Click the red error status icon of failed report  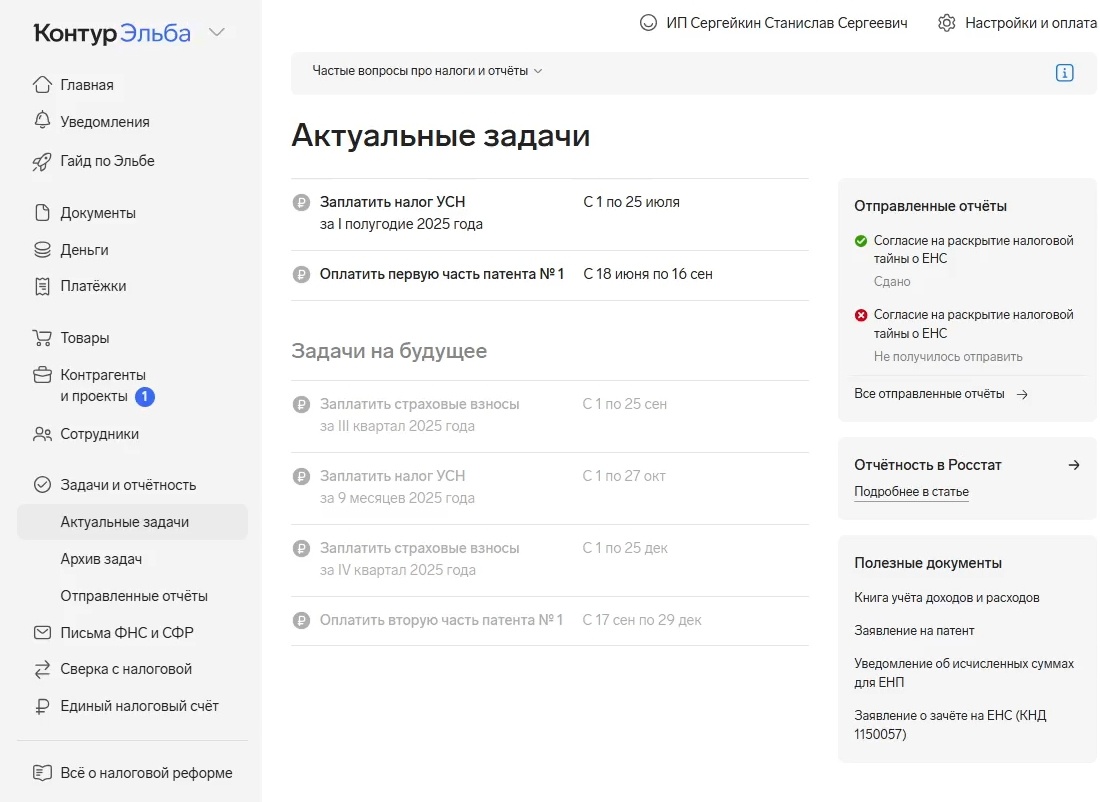pos(861,316)
